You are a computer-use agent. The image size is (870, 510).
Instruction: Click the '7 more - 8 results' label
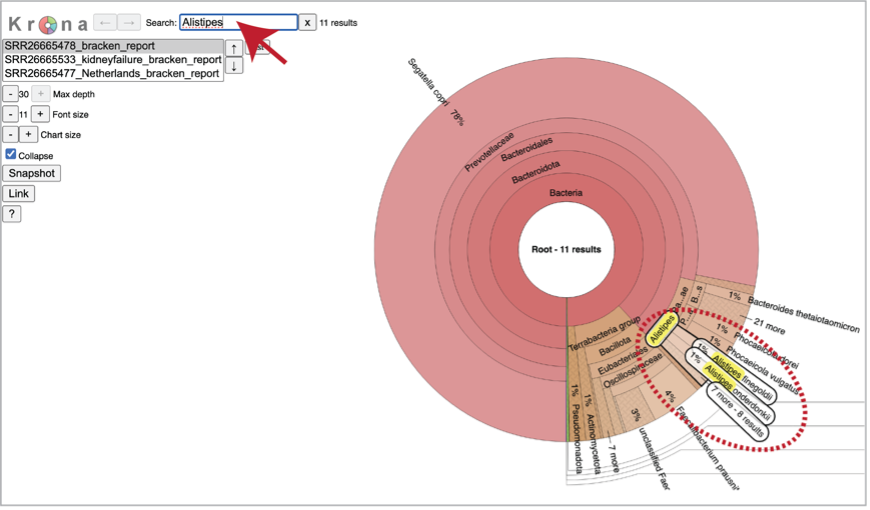point(738,411)
